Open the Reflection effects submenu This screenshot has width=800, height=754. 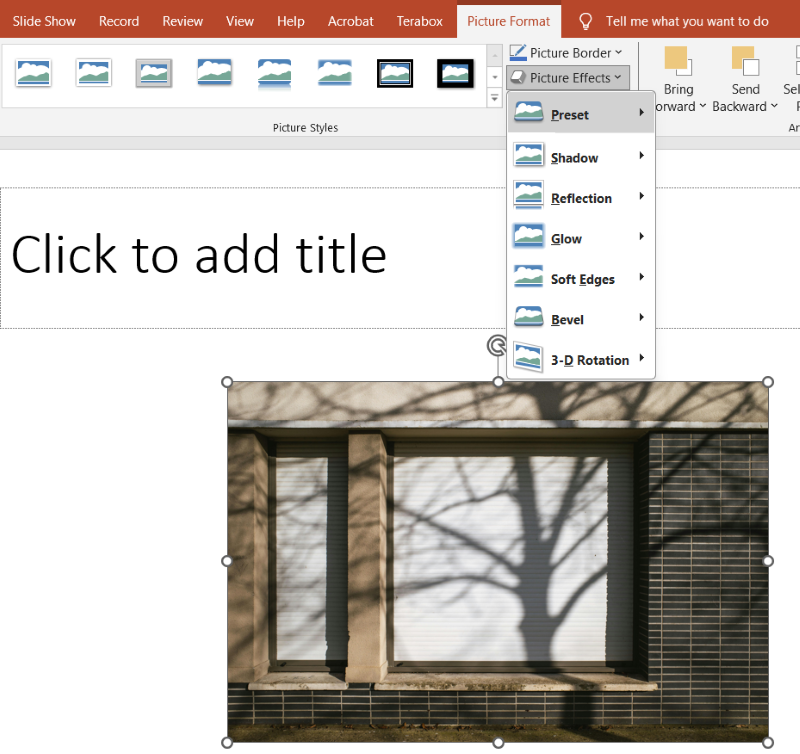tap(581, 197)
